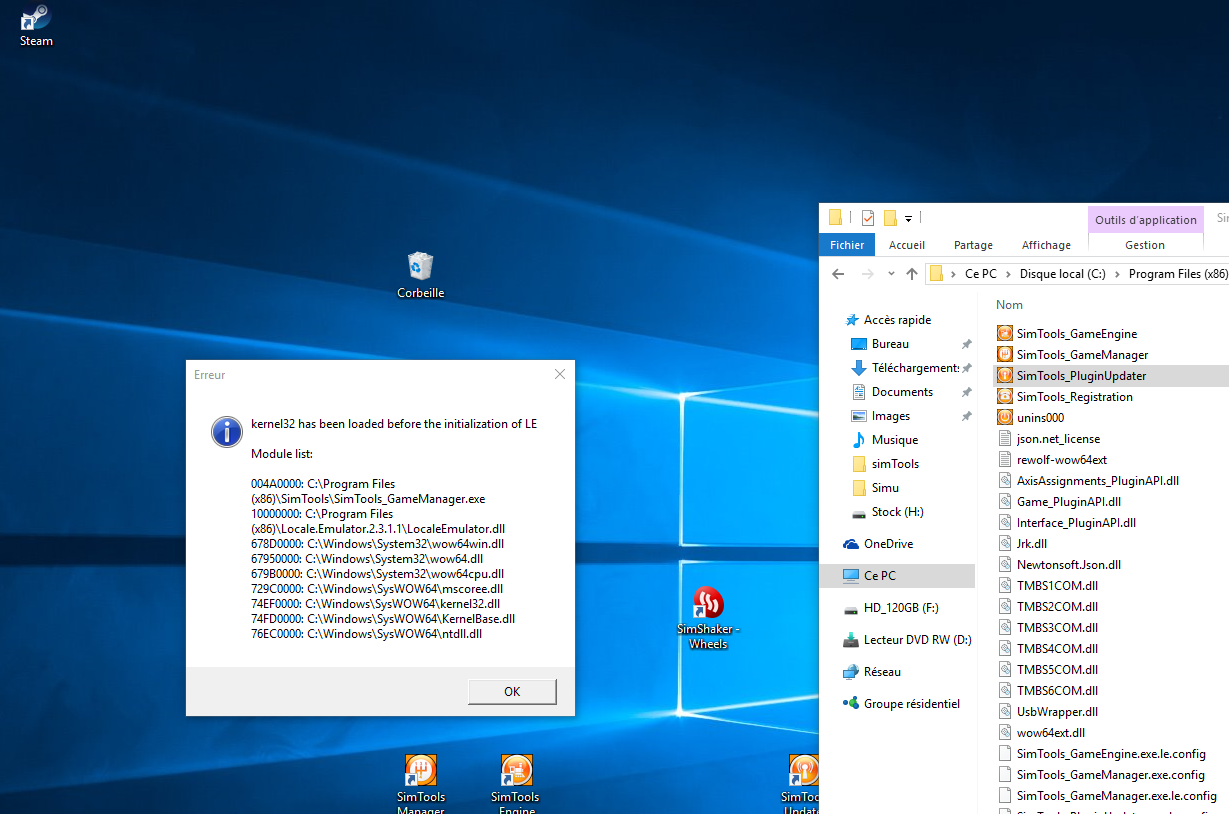1229x814 pixels.
Task: Switch to the Accueil ribbon tab
Action: (907, 245)
